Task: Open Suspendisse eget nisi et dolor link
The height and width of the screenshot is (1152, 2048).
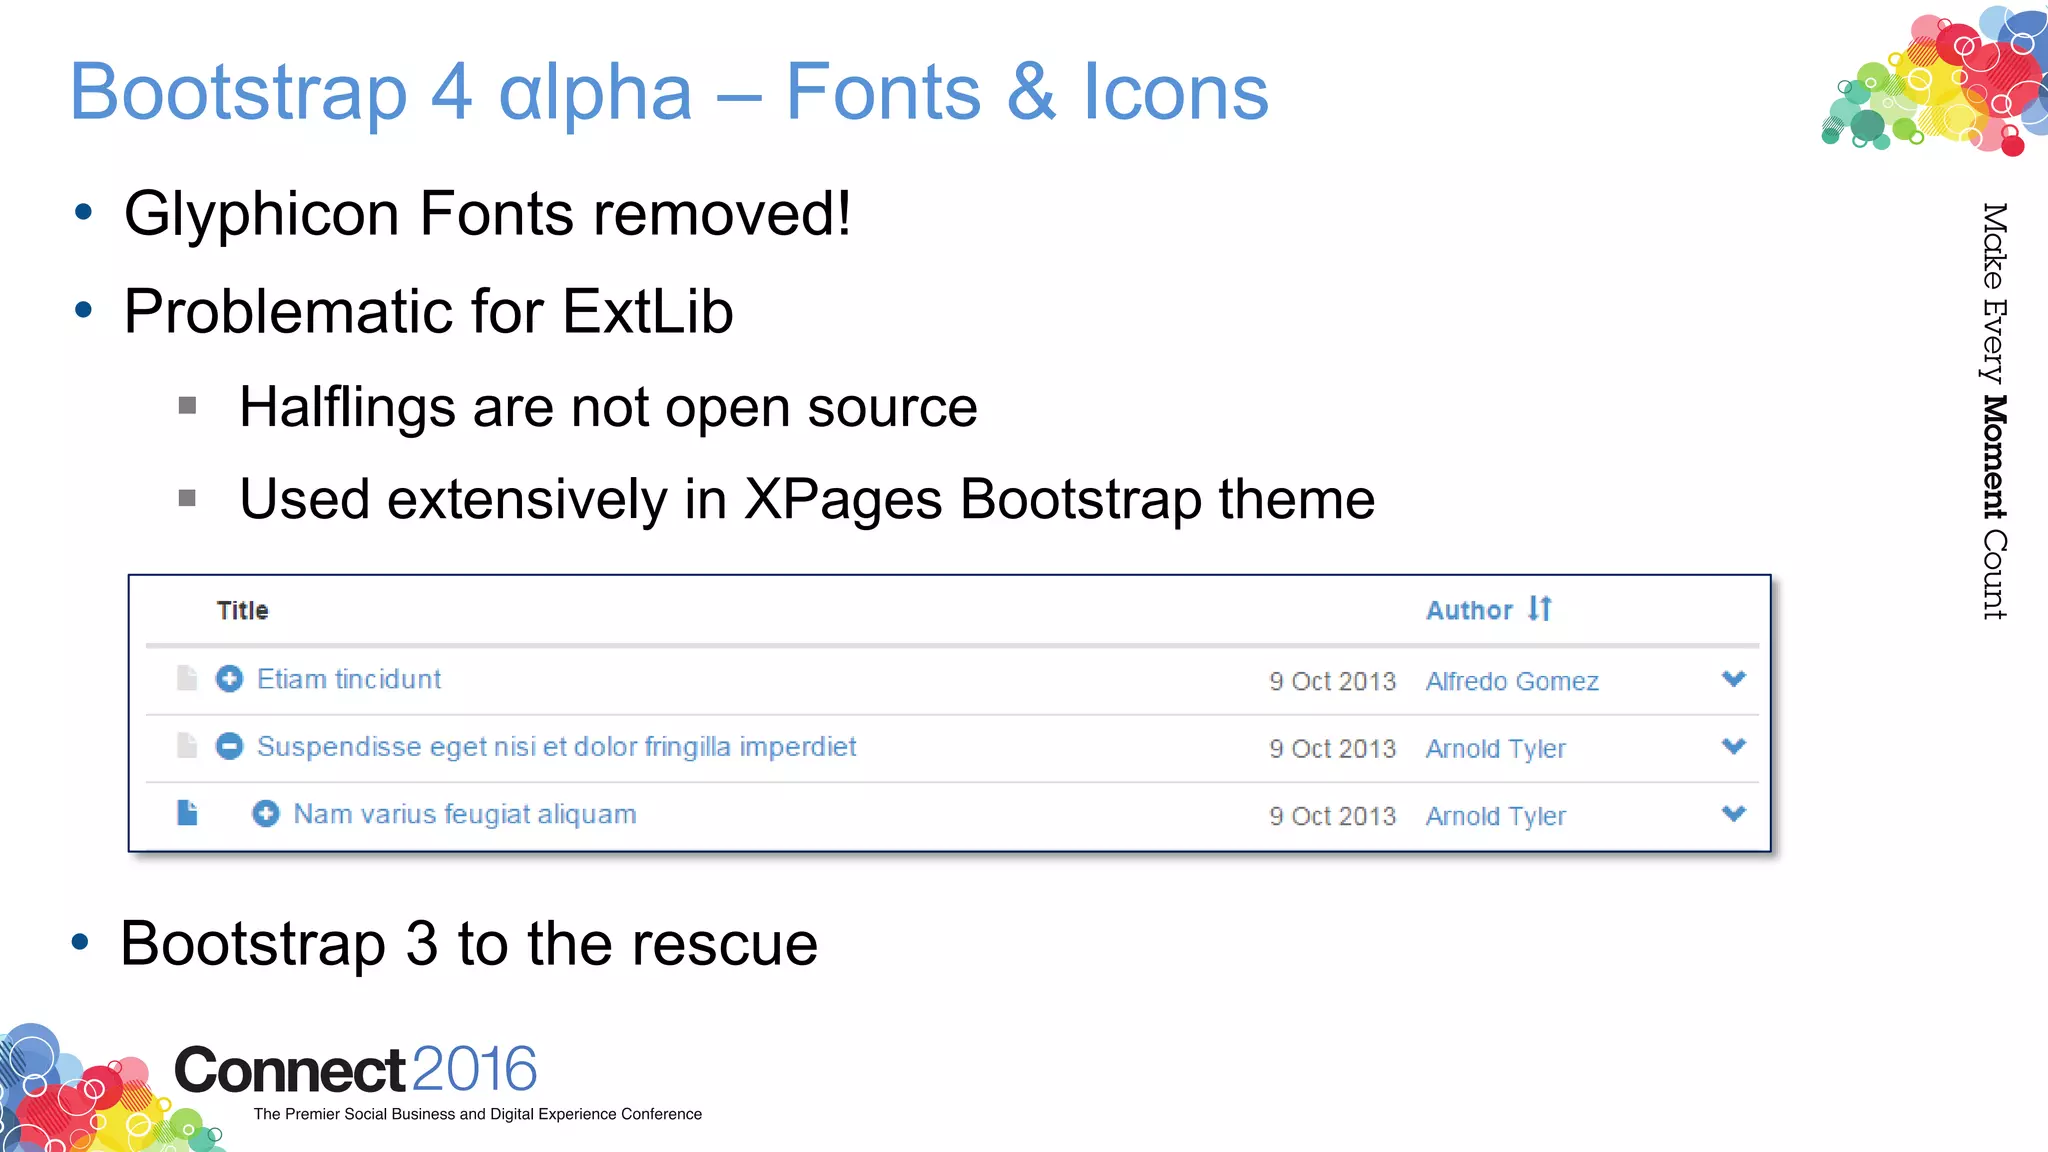Action: 557,747
